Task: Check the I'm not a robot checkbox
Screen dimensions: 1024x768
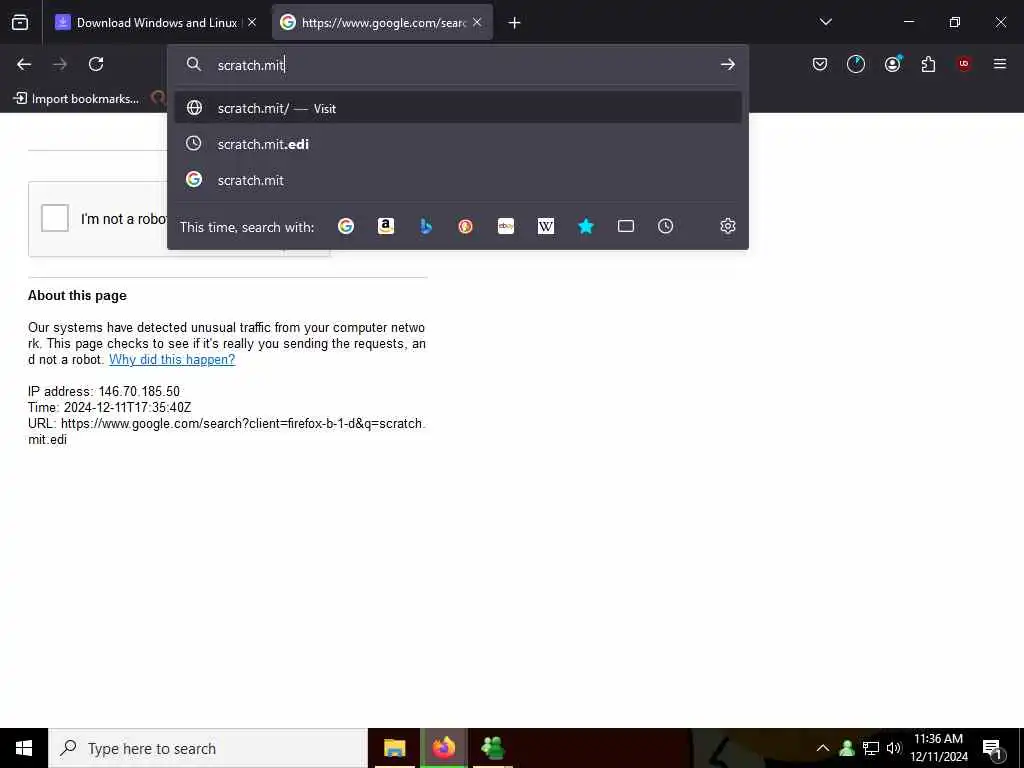Action: [x=55, y=218]
